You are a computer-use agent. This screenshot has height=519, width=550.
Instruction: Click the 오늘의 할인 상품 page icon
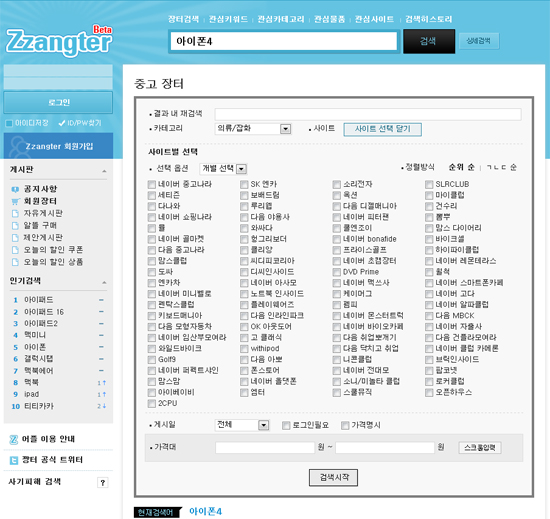pyautogui.click(x=15, y=262)
